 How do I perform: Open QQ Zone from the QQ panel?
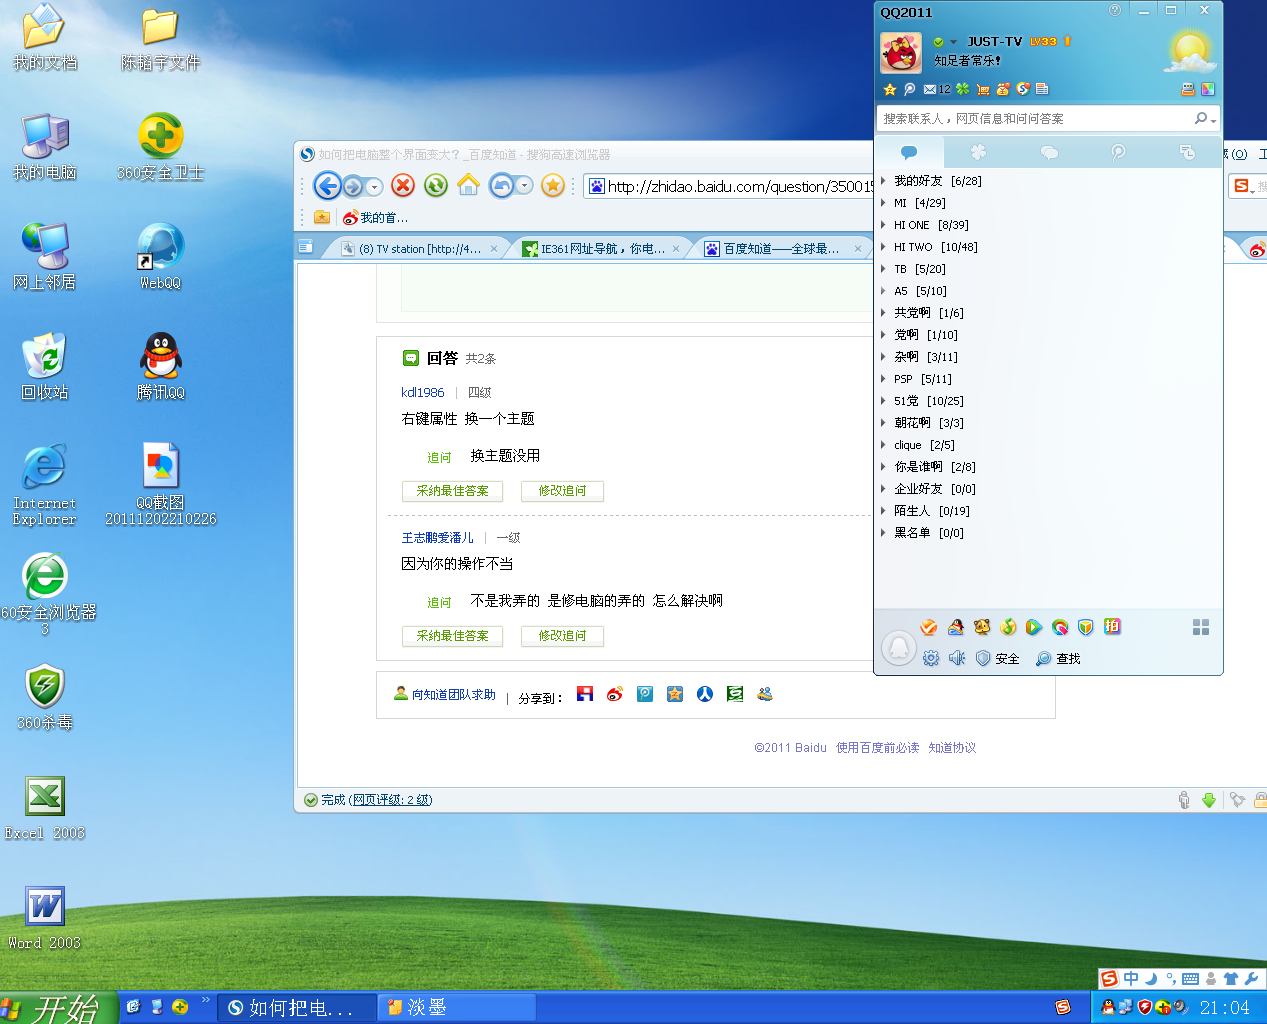pos(890,89)
